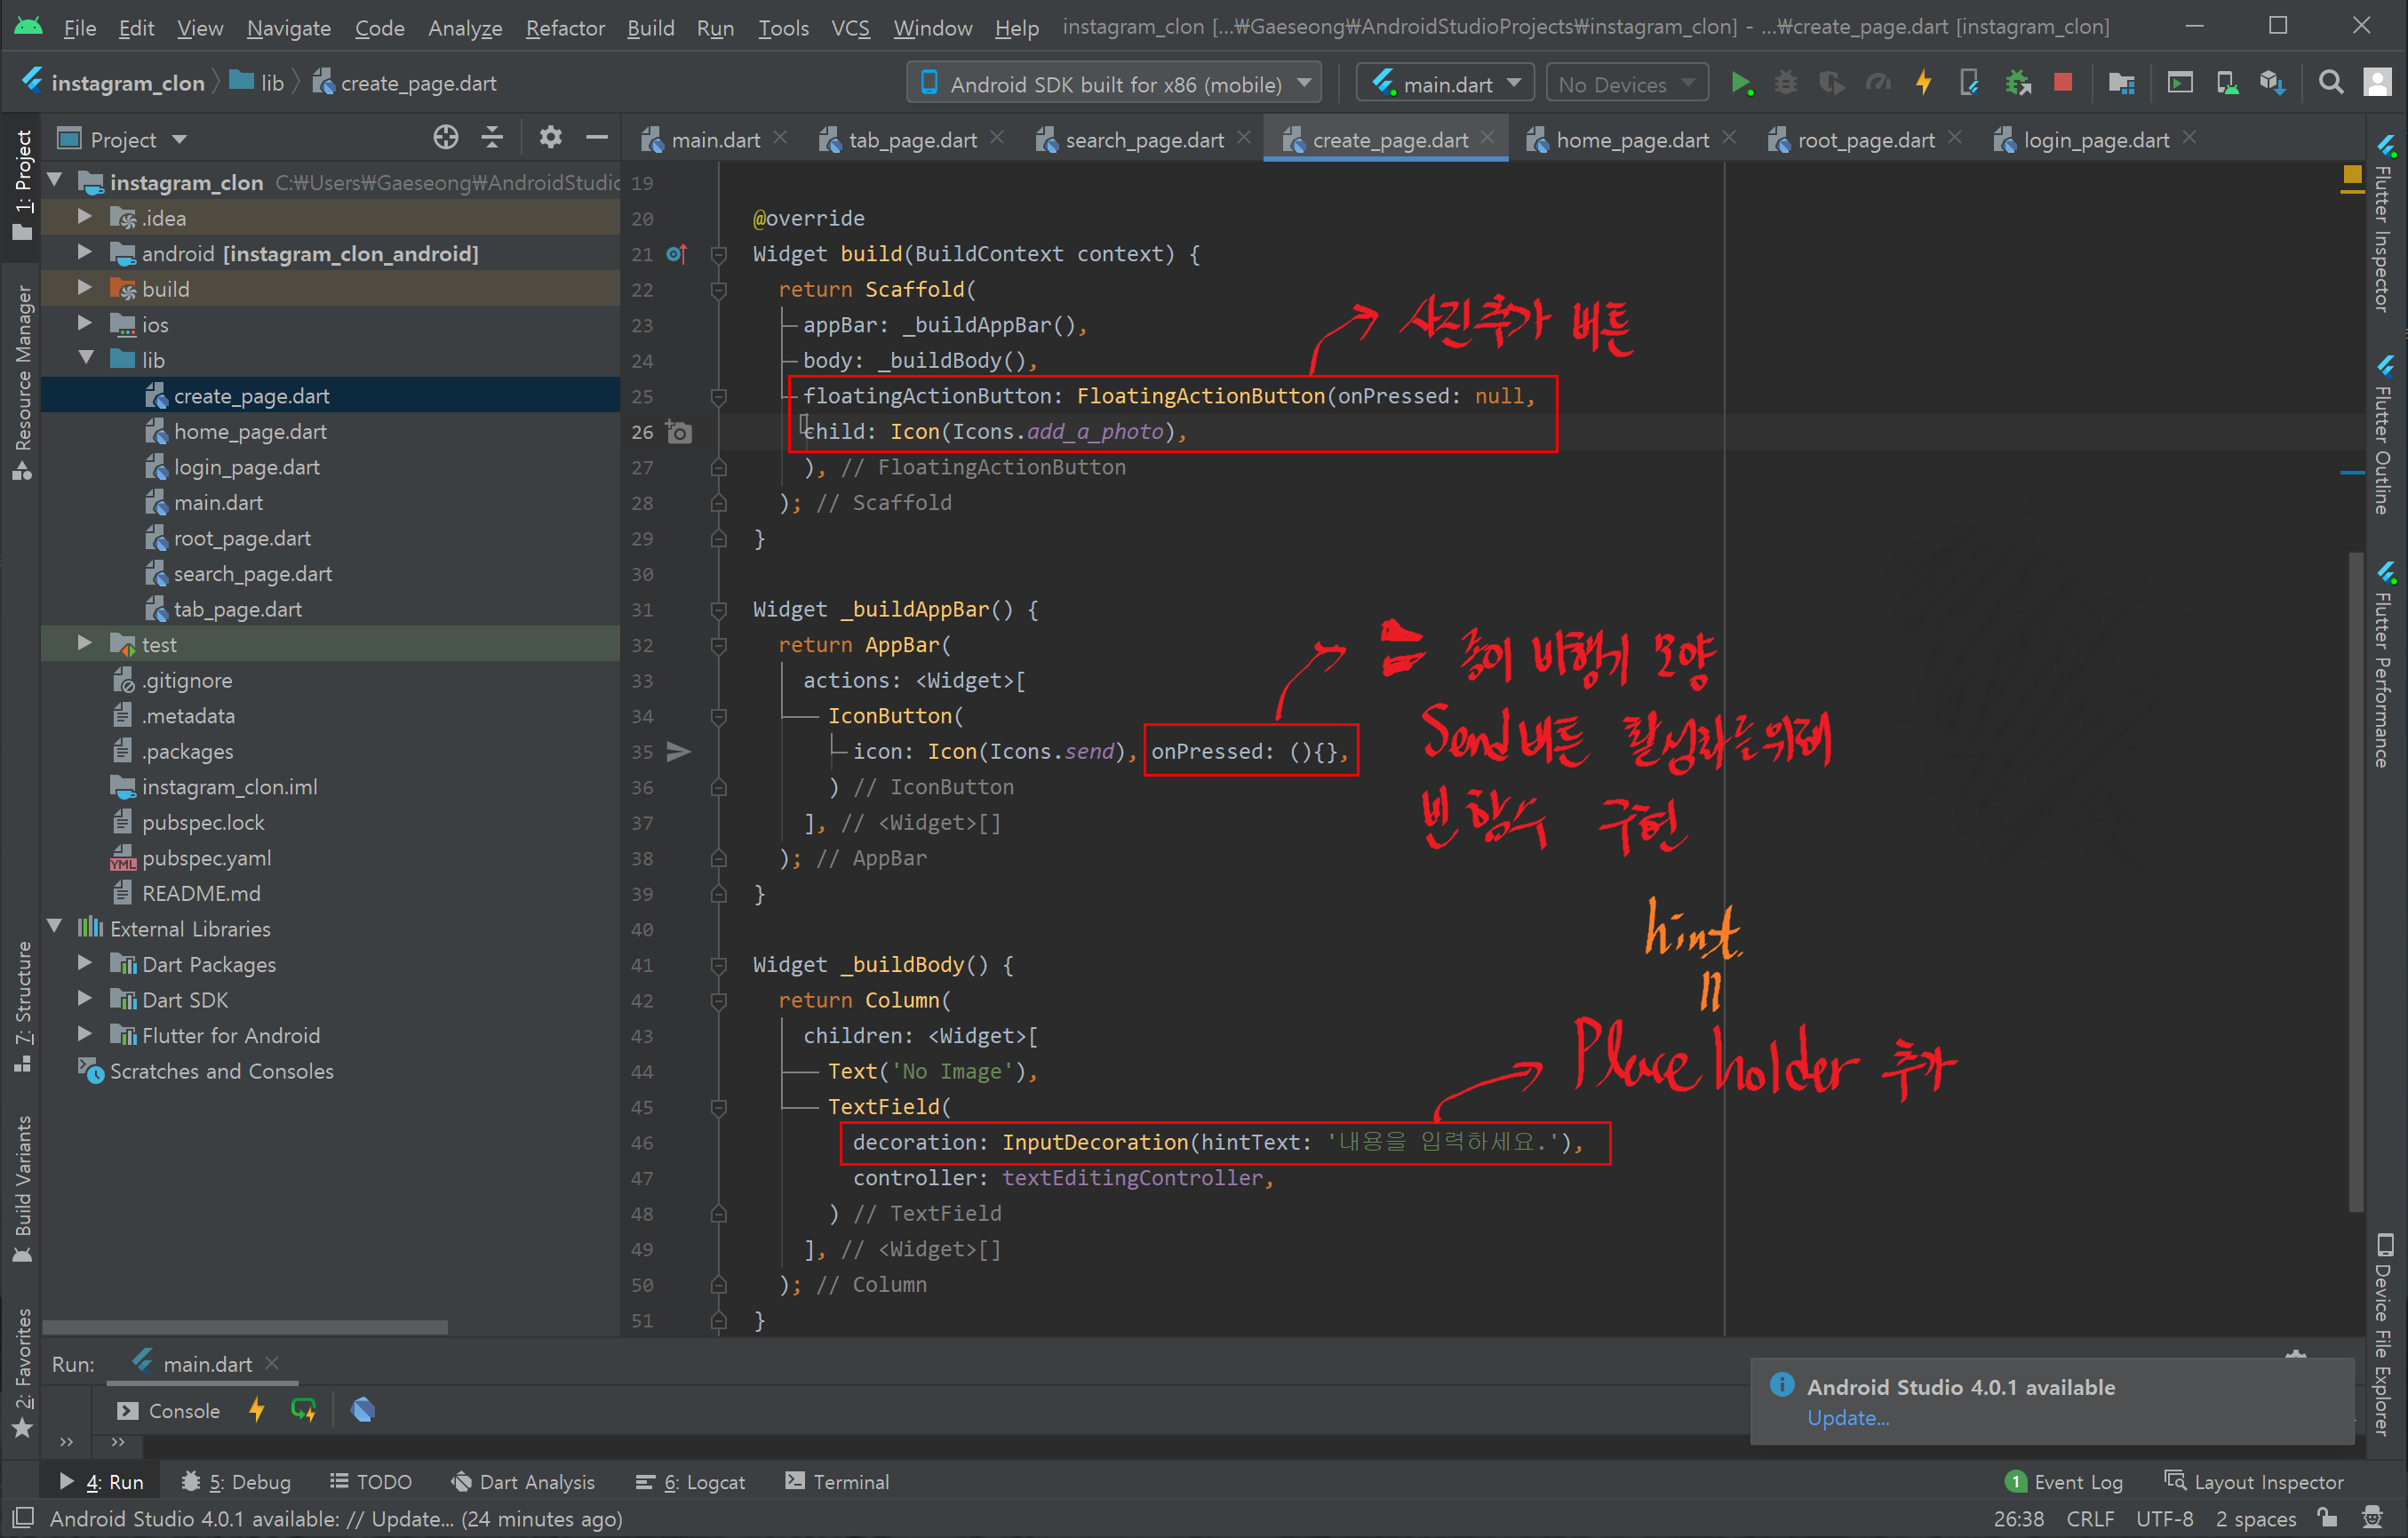Click the Flutter attach device icon
Screen dimensions: 2408x1538
pos(1969,83)
